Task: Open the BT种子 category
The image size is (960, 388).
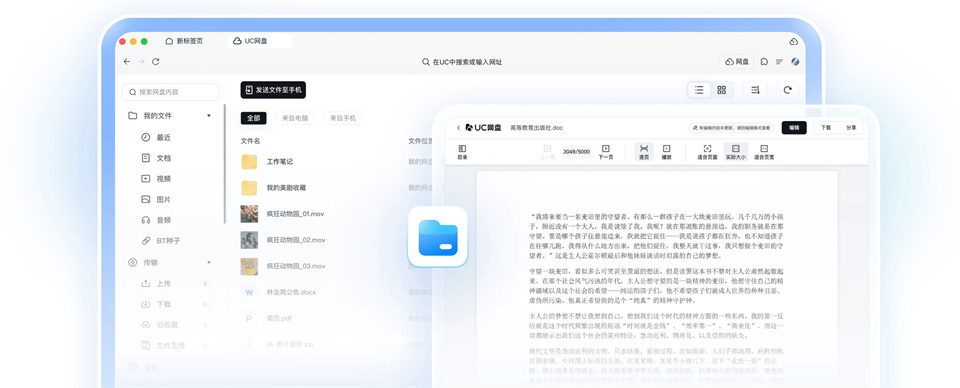Action: click(x=162, y=241)
